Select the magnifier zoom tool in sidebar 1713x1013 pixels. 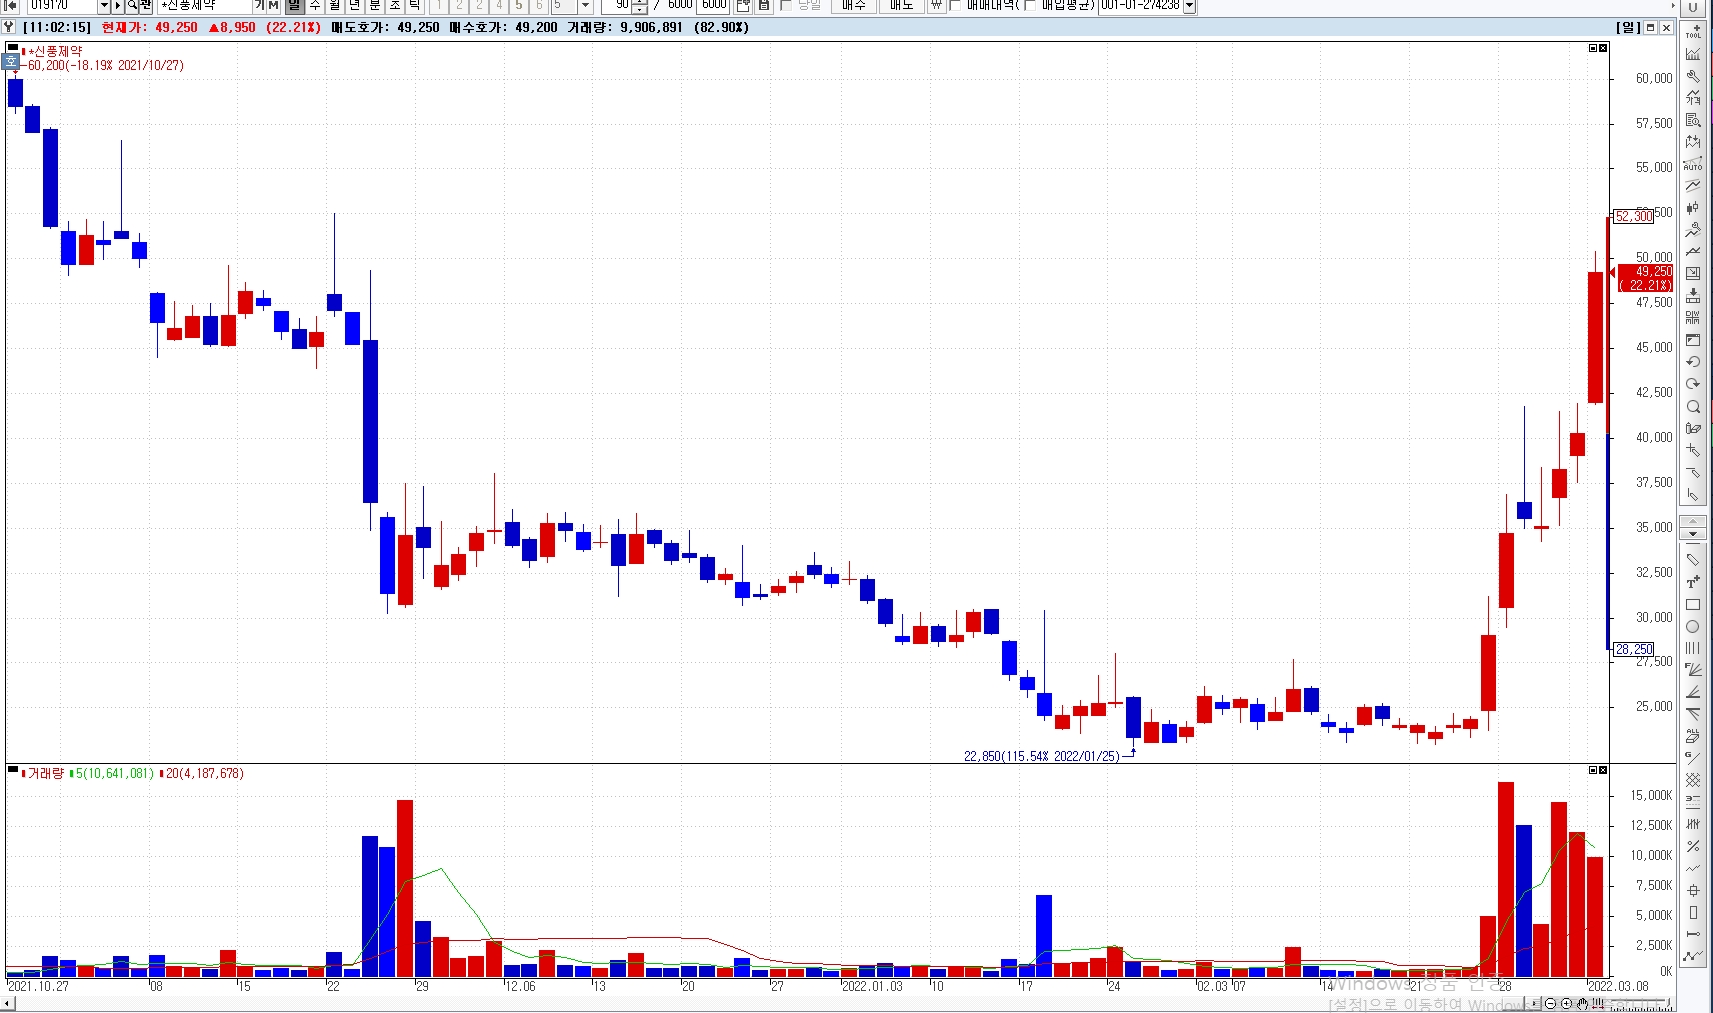(1693, 407)
